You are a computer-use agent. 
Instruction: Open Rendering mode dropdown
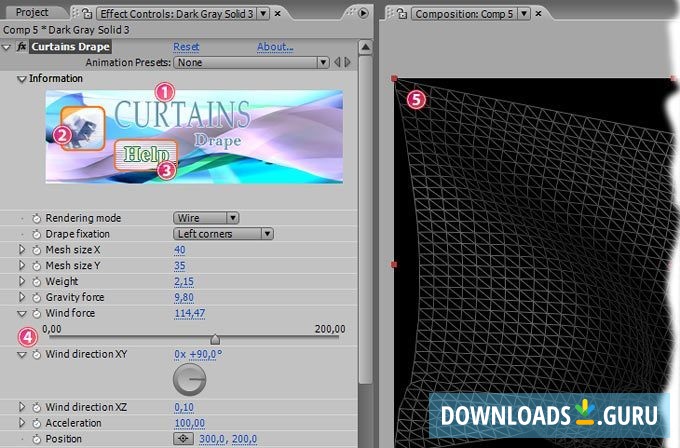coord(206,218)
